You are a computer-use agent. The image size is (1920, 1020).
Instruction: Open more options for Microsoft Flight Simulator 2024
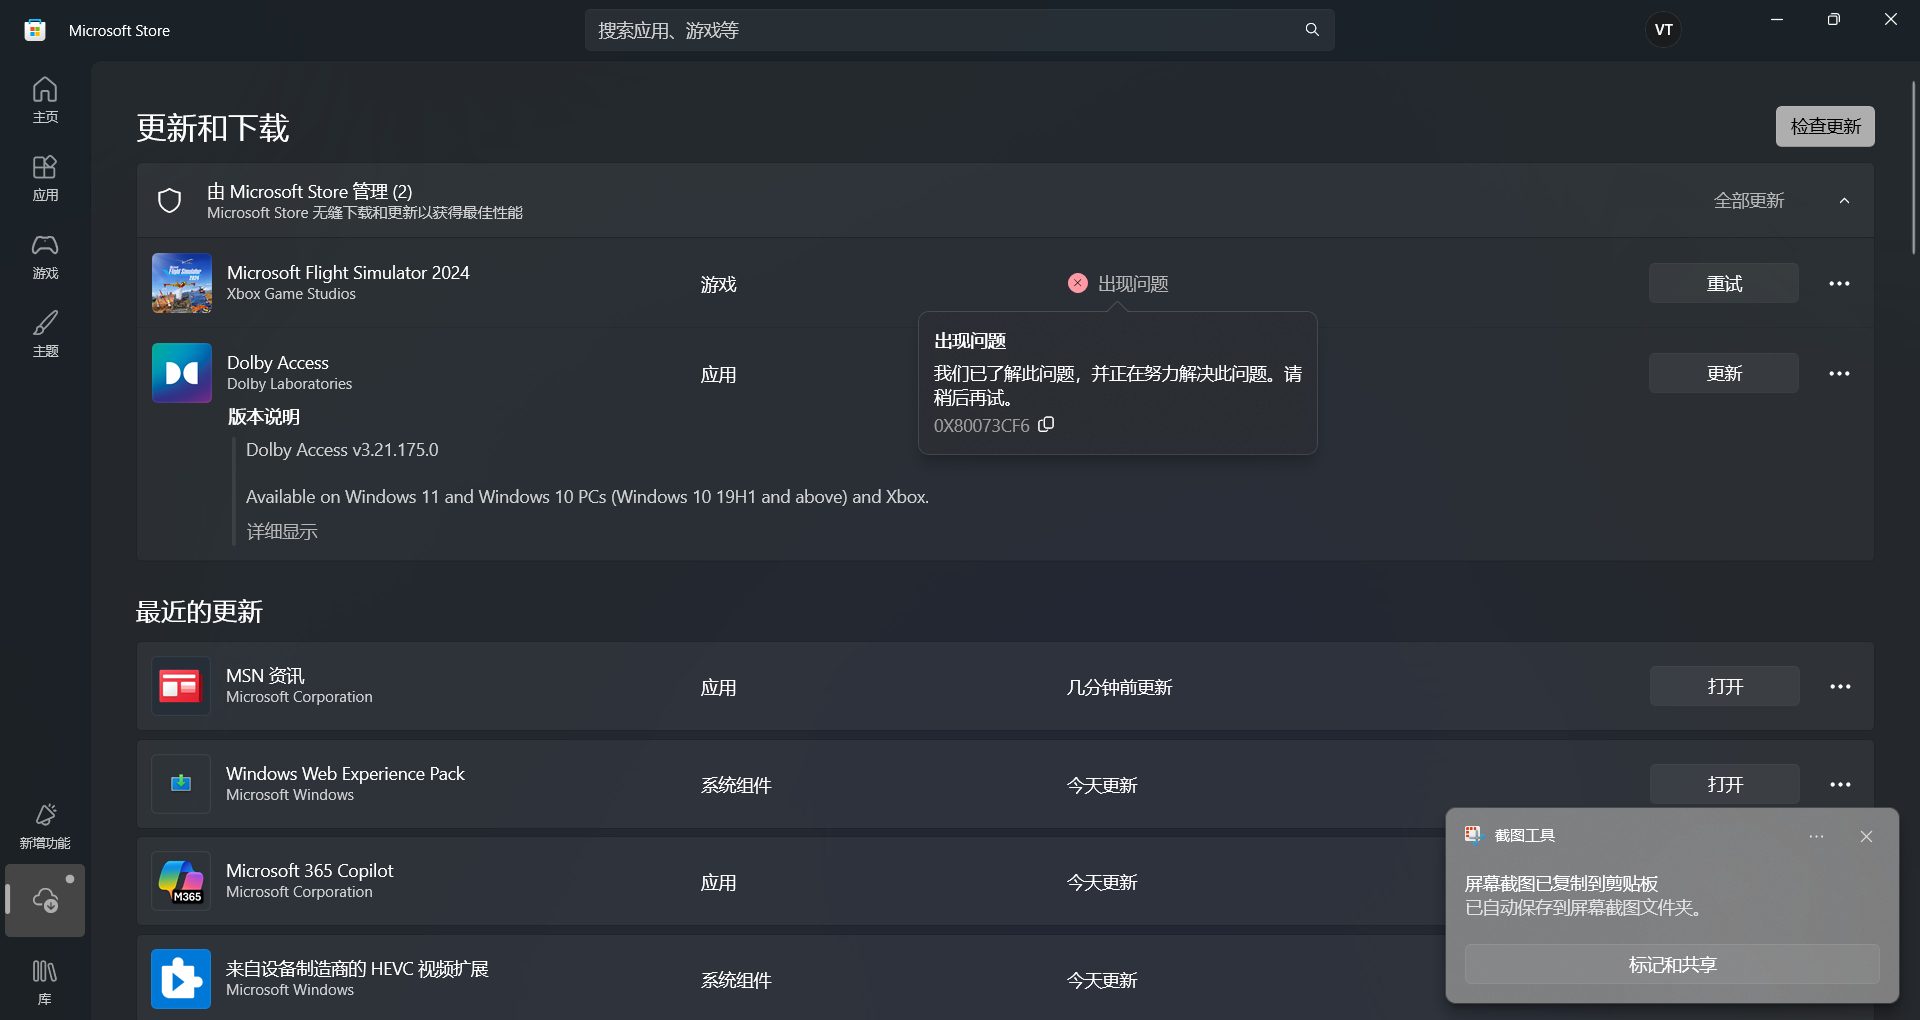click(1839, 283)
